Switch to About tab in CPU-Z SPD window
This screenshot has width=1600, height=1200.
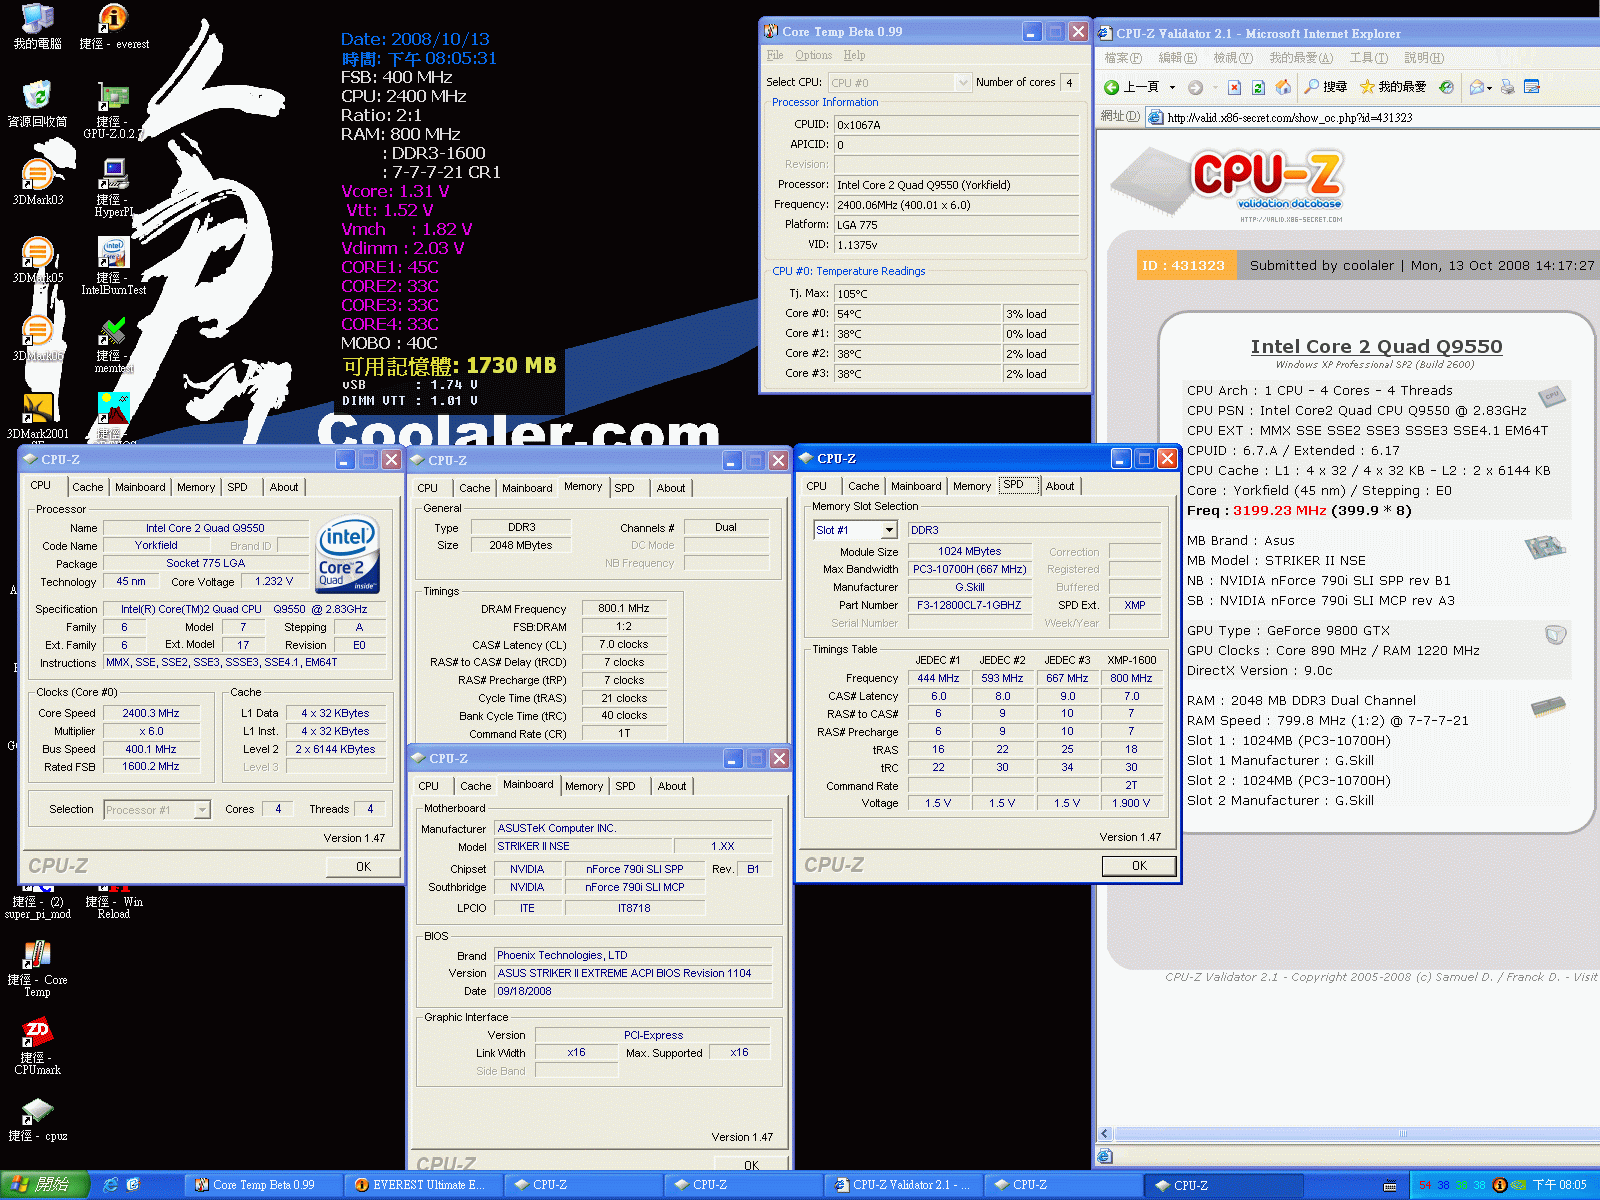click(x=1060, y=486)
